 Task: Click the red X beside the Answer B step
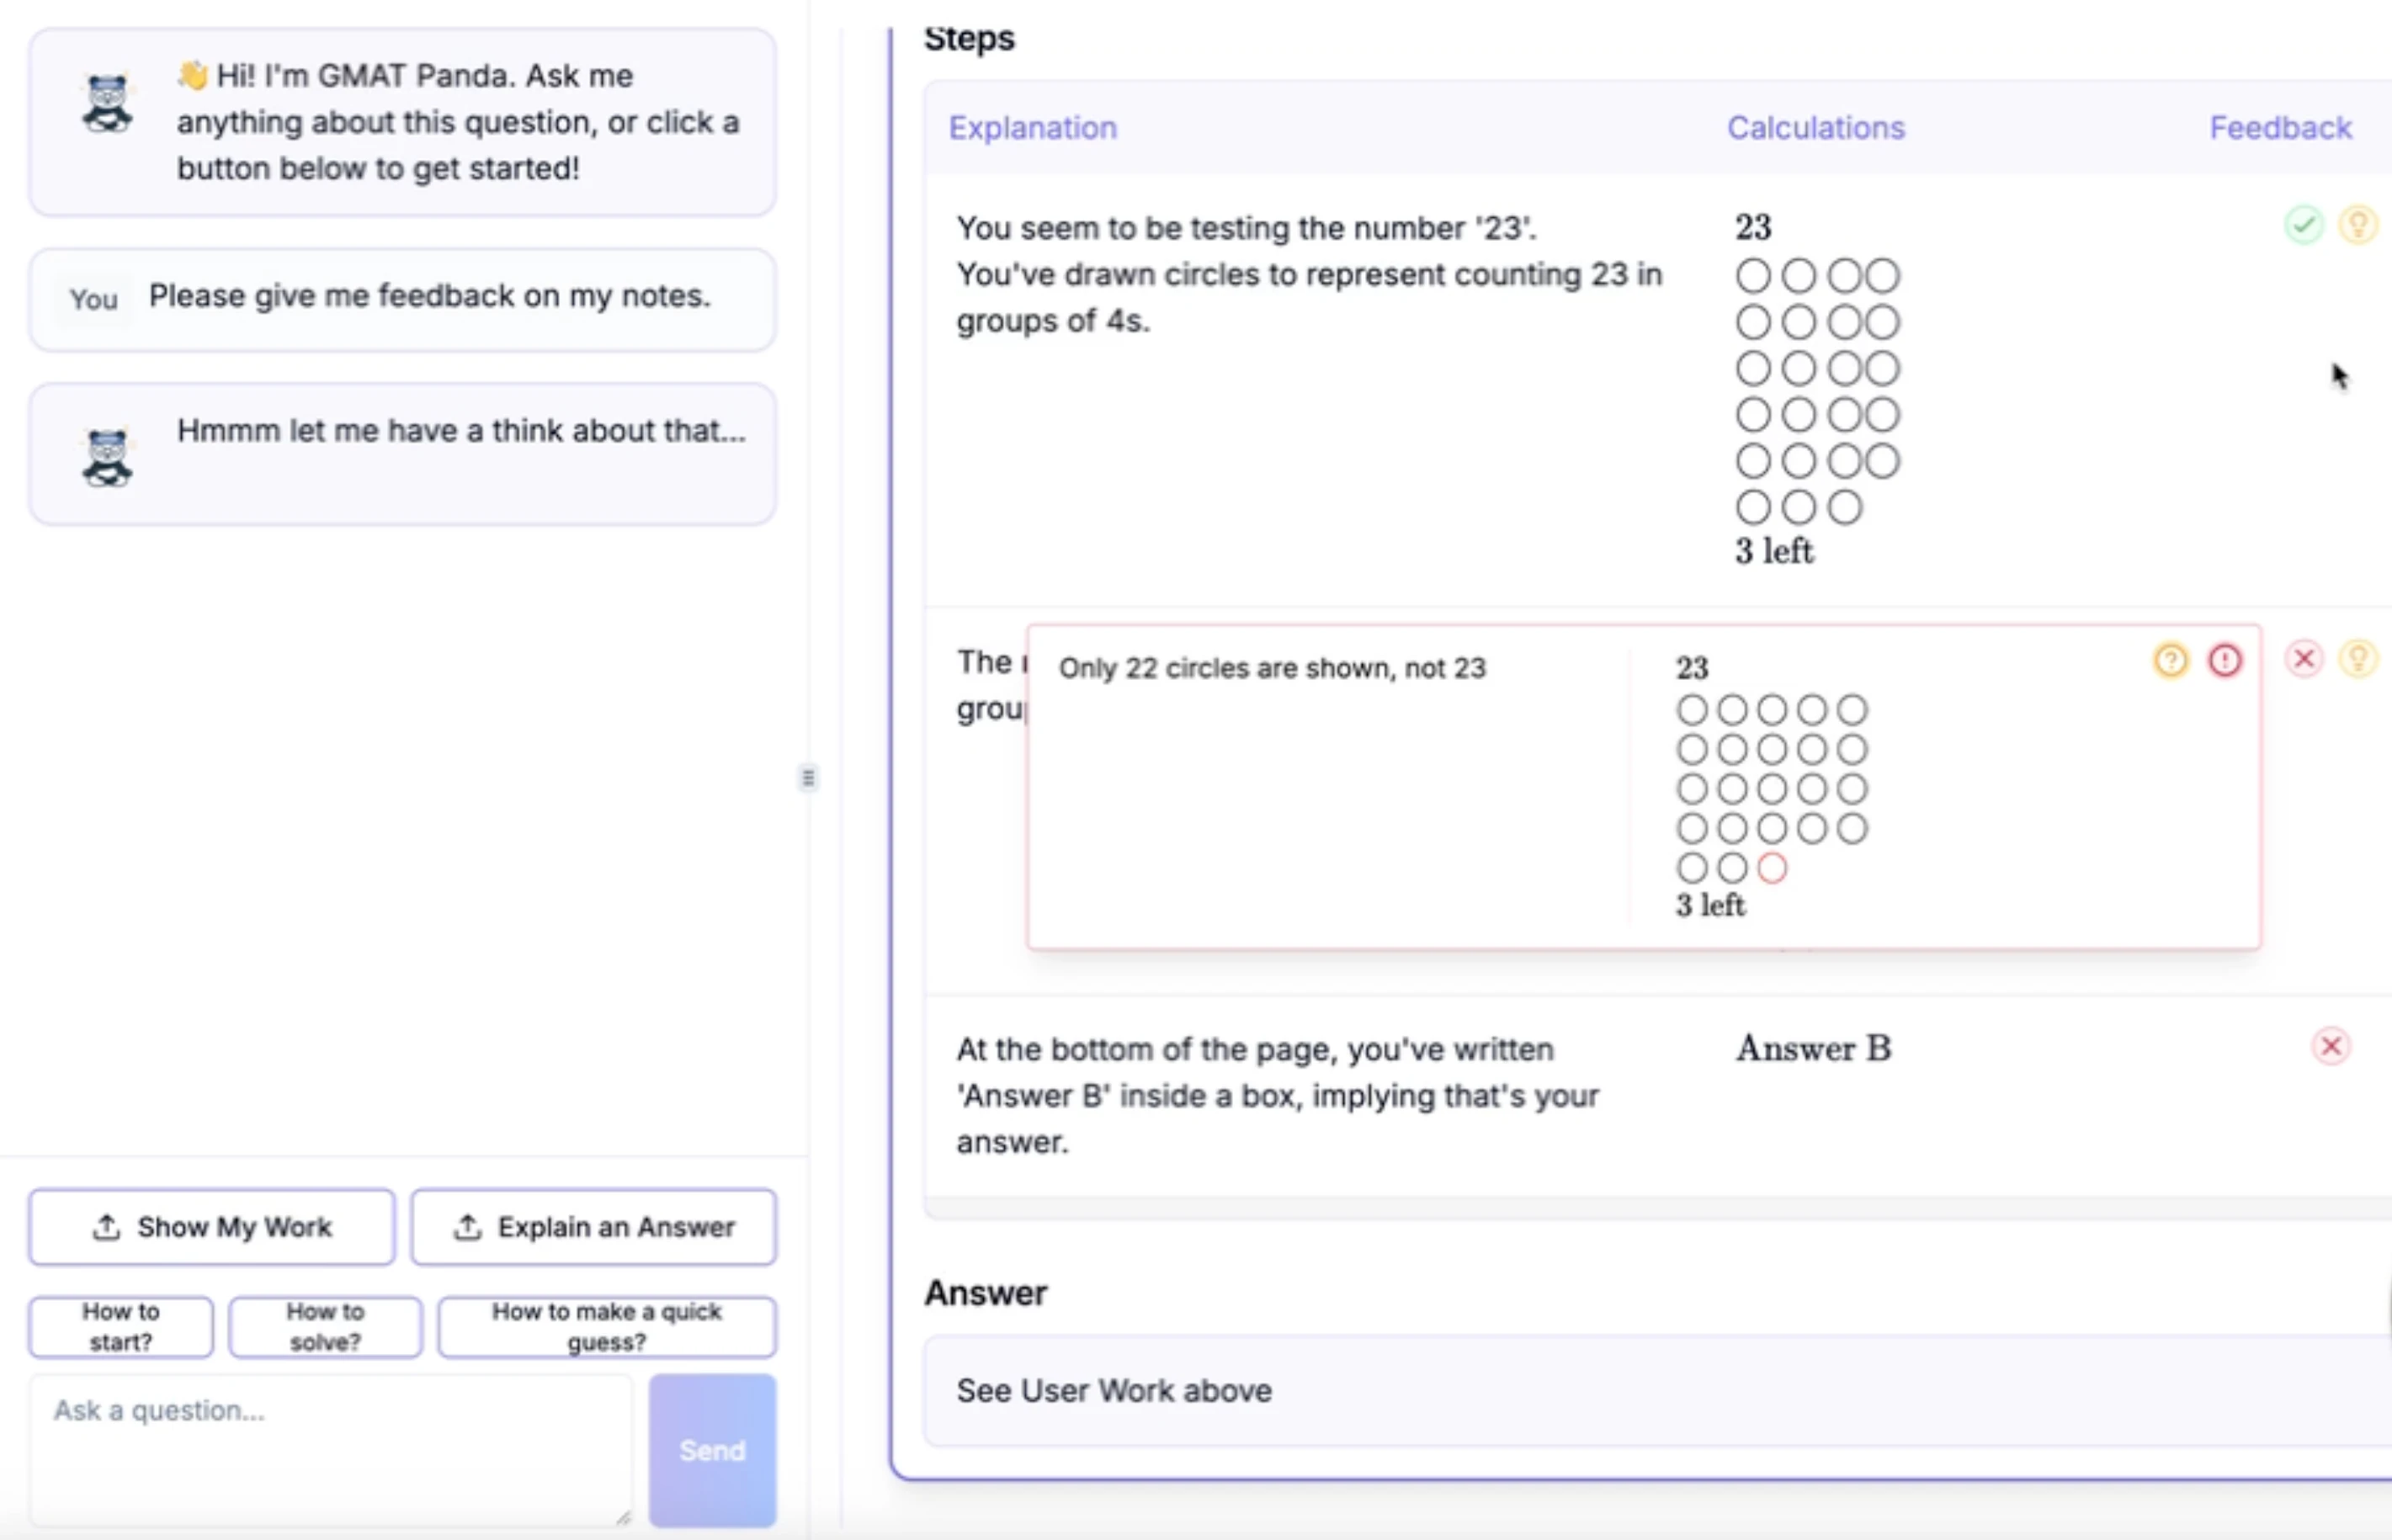pos(2333,1046)
